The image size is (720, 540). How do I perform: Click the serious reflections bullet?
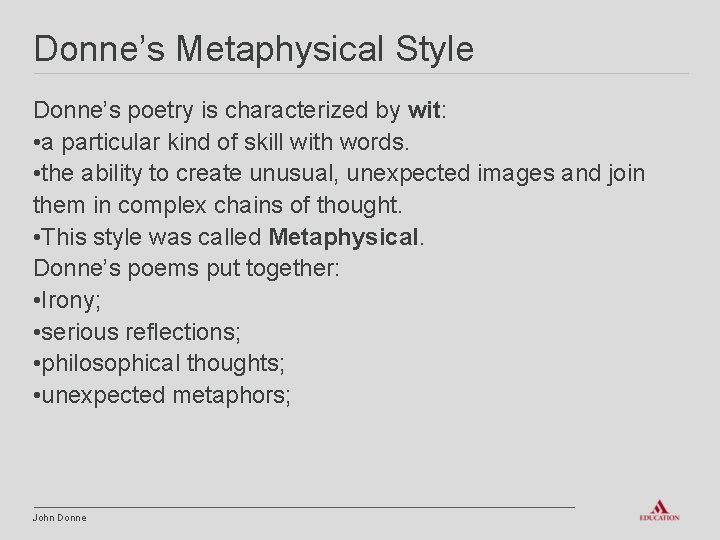tap(137, 332)
